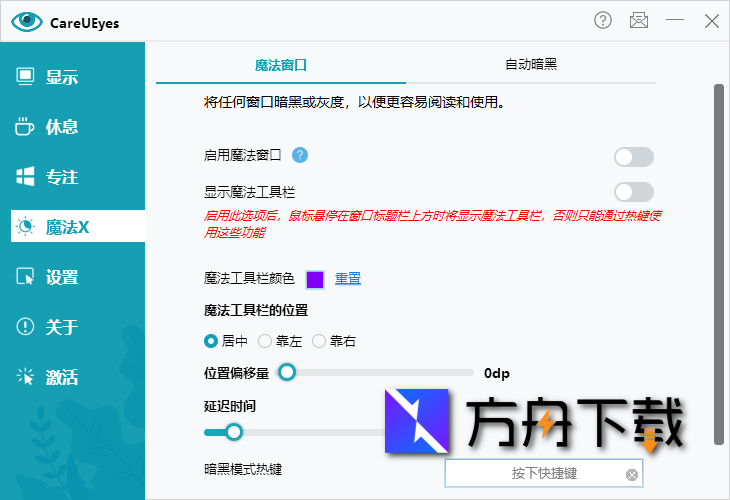Click the 魔法工具栏的位置 heading
The height and width of the screenshot is (500, 730).
(x=256, y=311)
